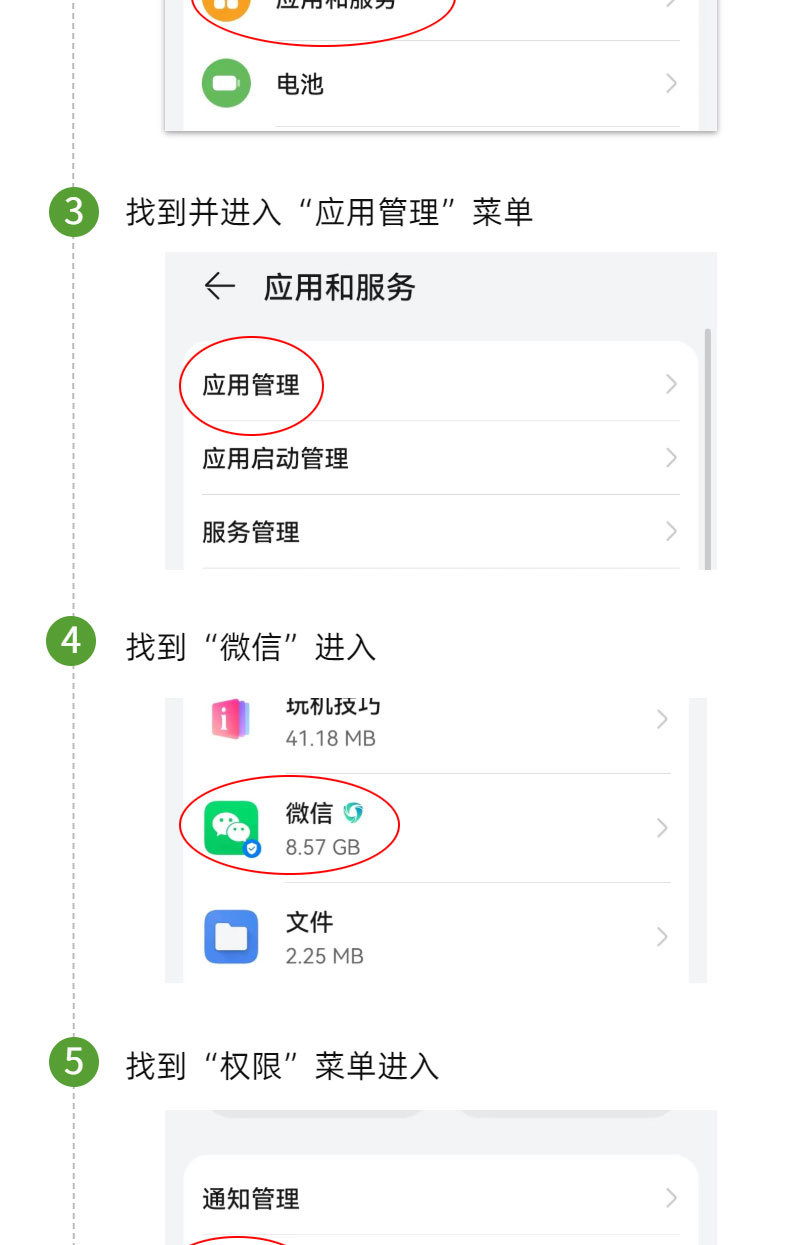Click the green step 3 number badge

[74, 212]
